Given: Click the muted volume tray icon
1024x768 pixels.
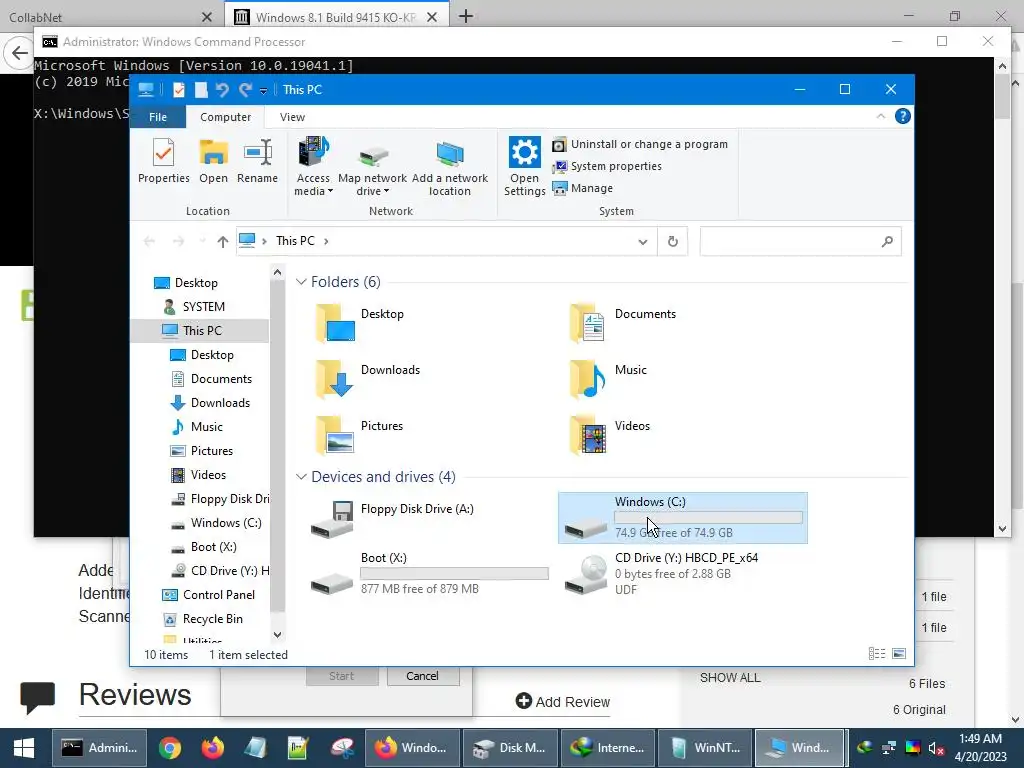Looking at the screenshot, I should pyautogui.click(x=936, y=748).
